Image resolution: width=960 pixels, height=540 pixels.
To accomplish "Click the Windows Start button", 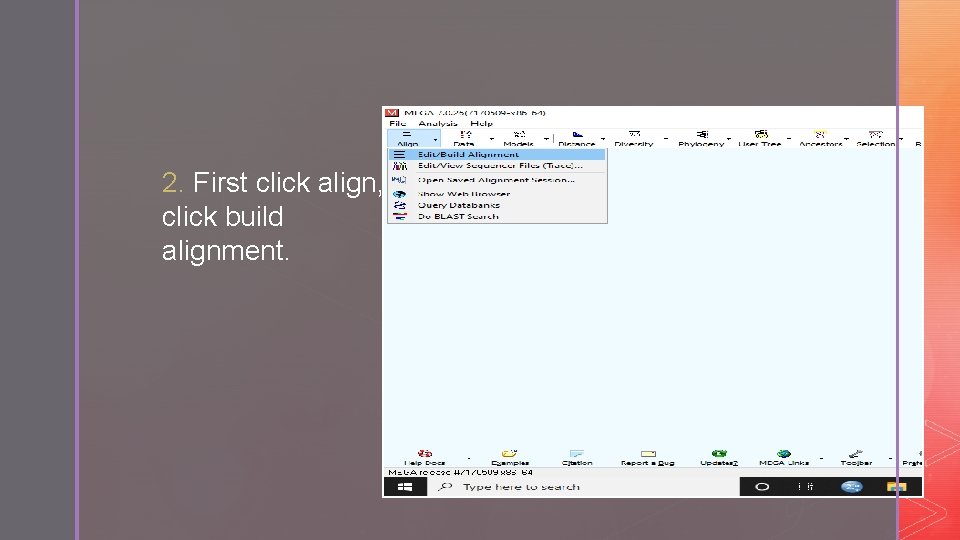I will 405,487.
